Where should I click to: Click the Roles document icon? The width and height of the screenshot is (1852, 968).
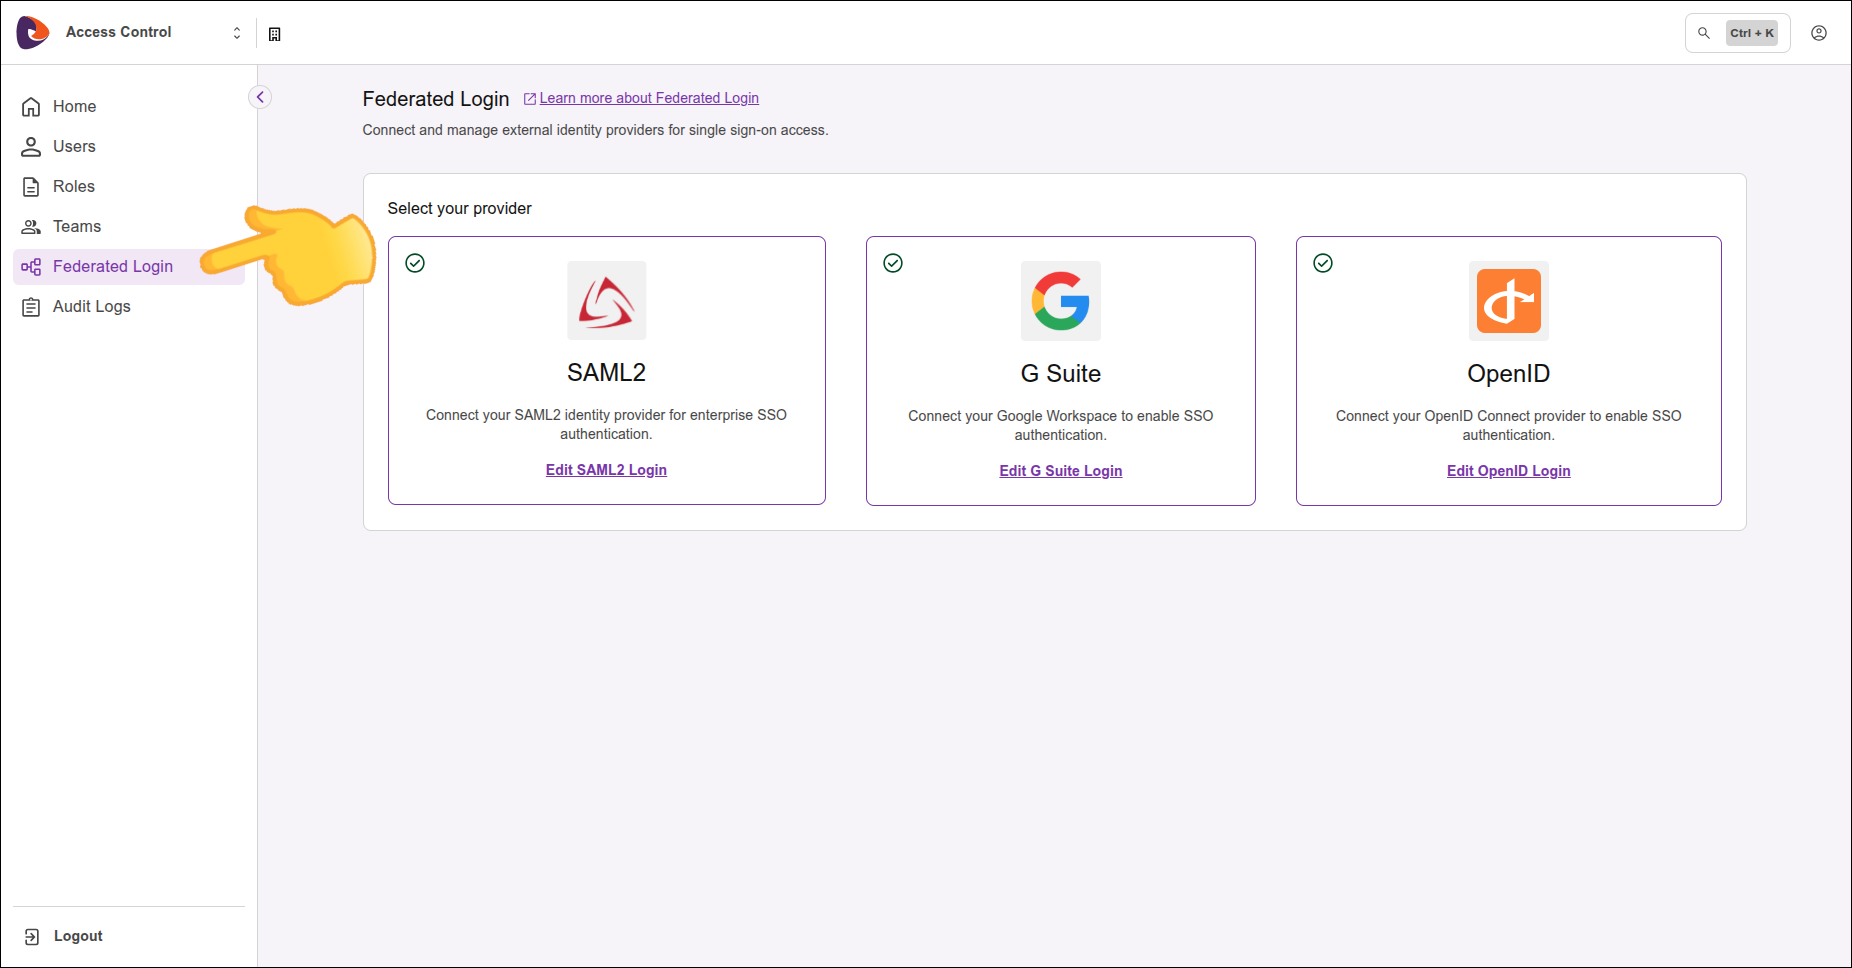coord(31,186)
